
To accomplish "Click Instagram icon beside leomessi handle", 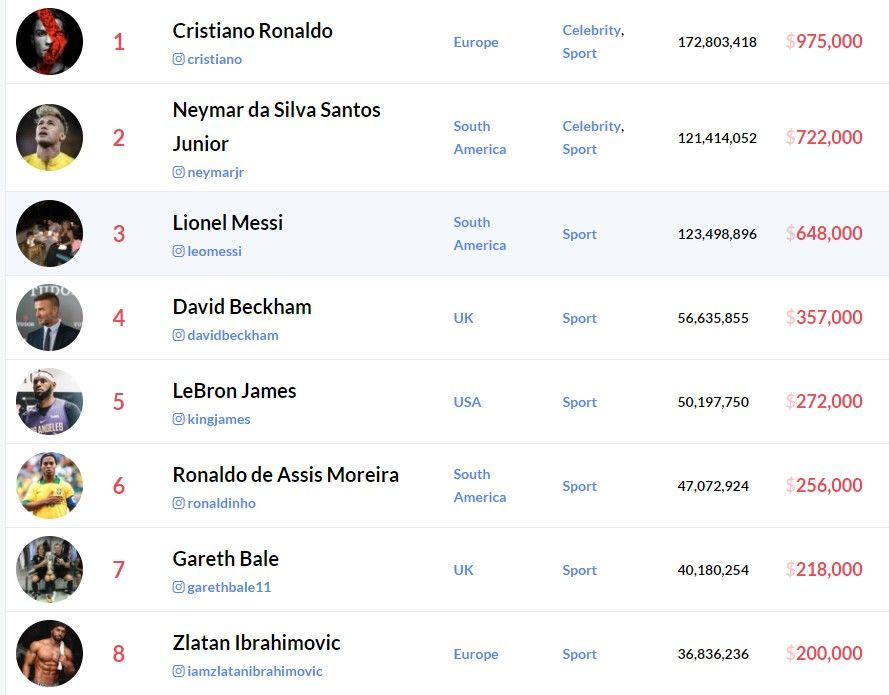I will tap(179, 251).
